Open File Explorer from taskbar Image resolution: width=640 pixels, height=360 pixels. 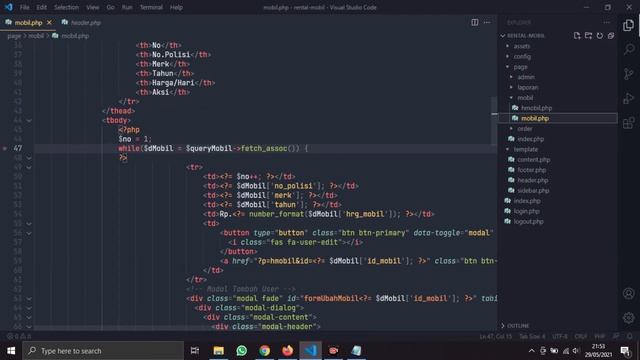coord(219,351)
